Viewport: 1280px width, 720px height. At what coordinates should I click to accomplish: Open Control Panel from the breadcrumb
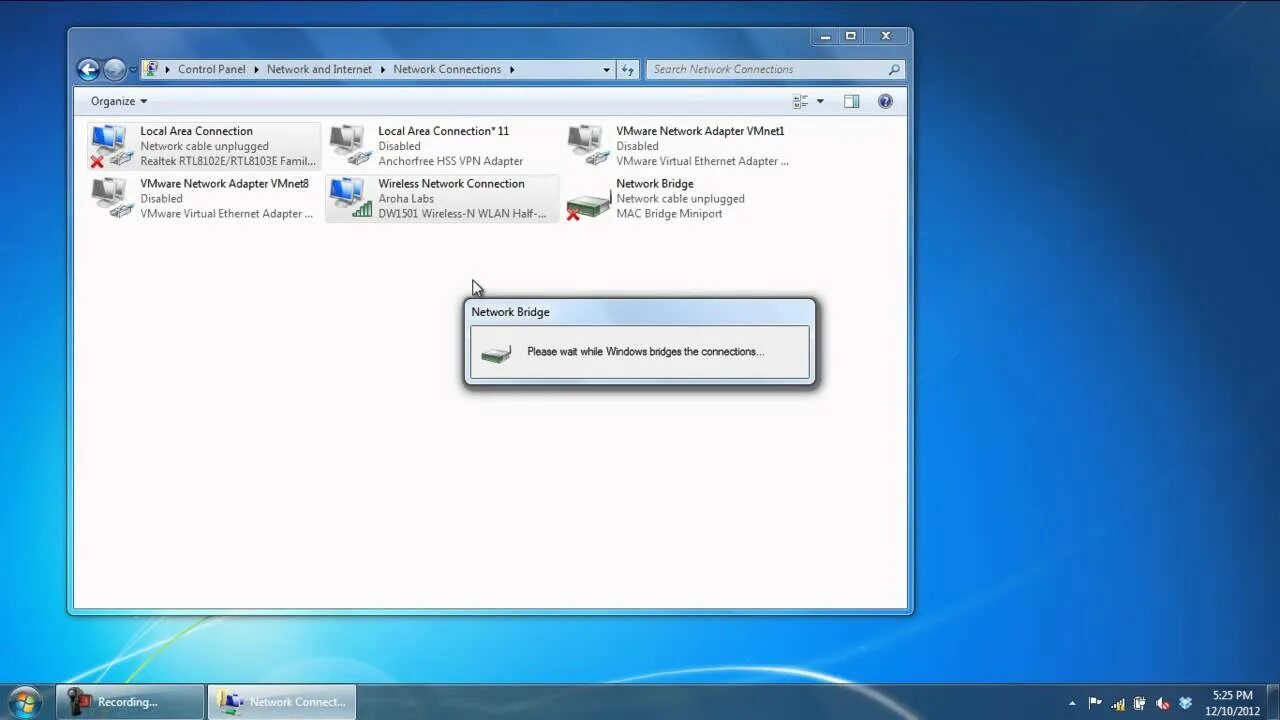pyautogui.click(x=211, y=69)
